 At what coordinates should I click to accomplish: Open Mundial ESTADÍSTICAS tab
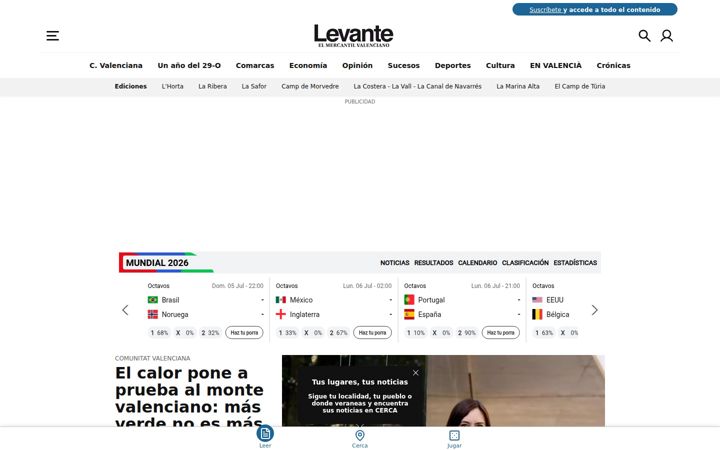[x=575, y=263]
